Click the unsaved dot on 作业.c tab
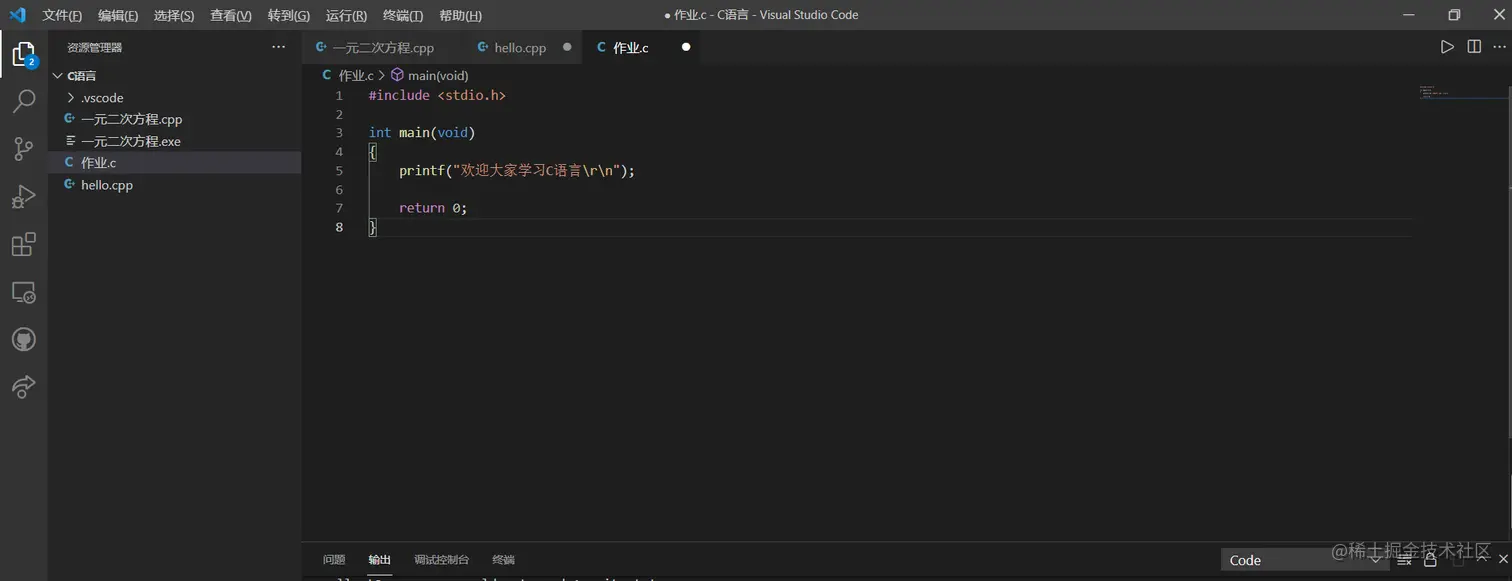Image resolution: width=1512 pixels, height=581 pixels. (686, 47)
